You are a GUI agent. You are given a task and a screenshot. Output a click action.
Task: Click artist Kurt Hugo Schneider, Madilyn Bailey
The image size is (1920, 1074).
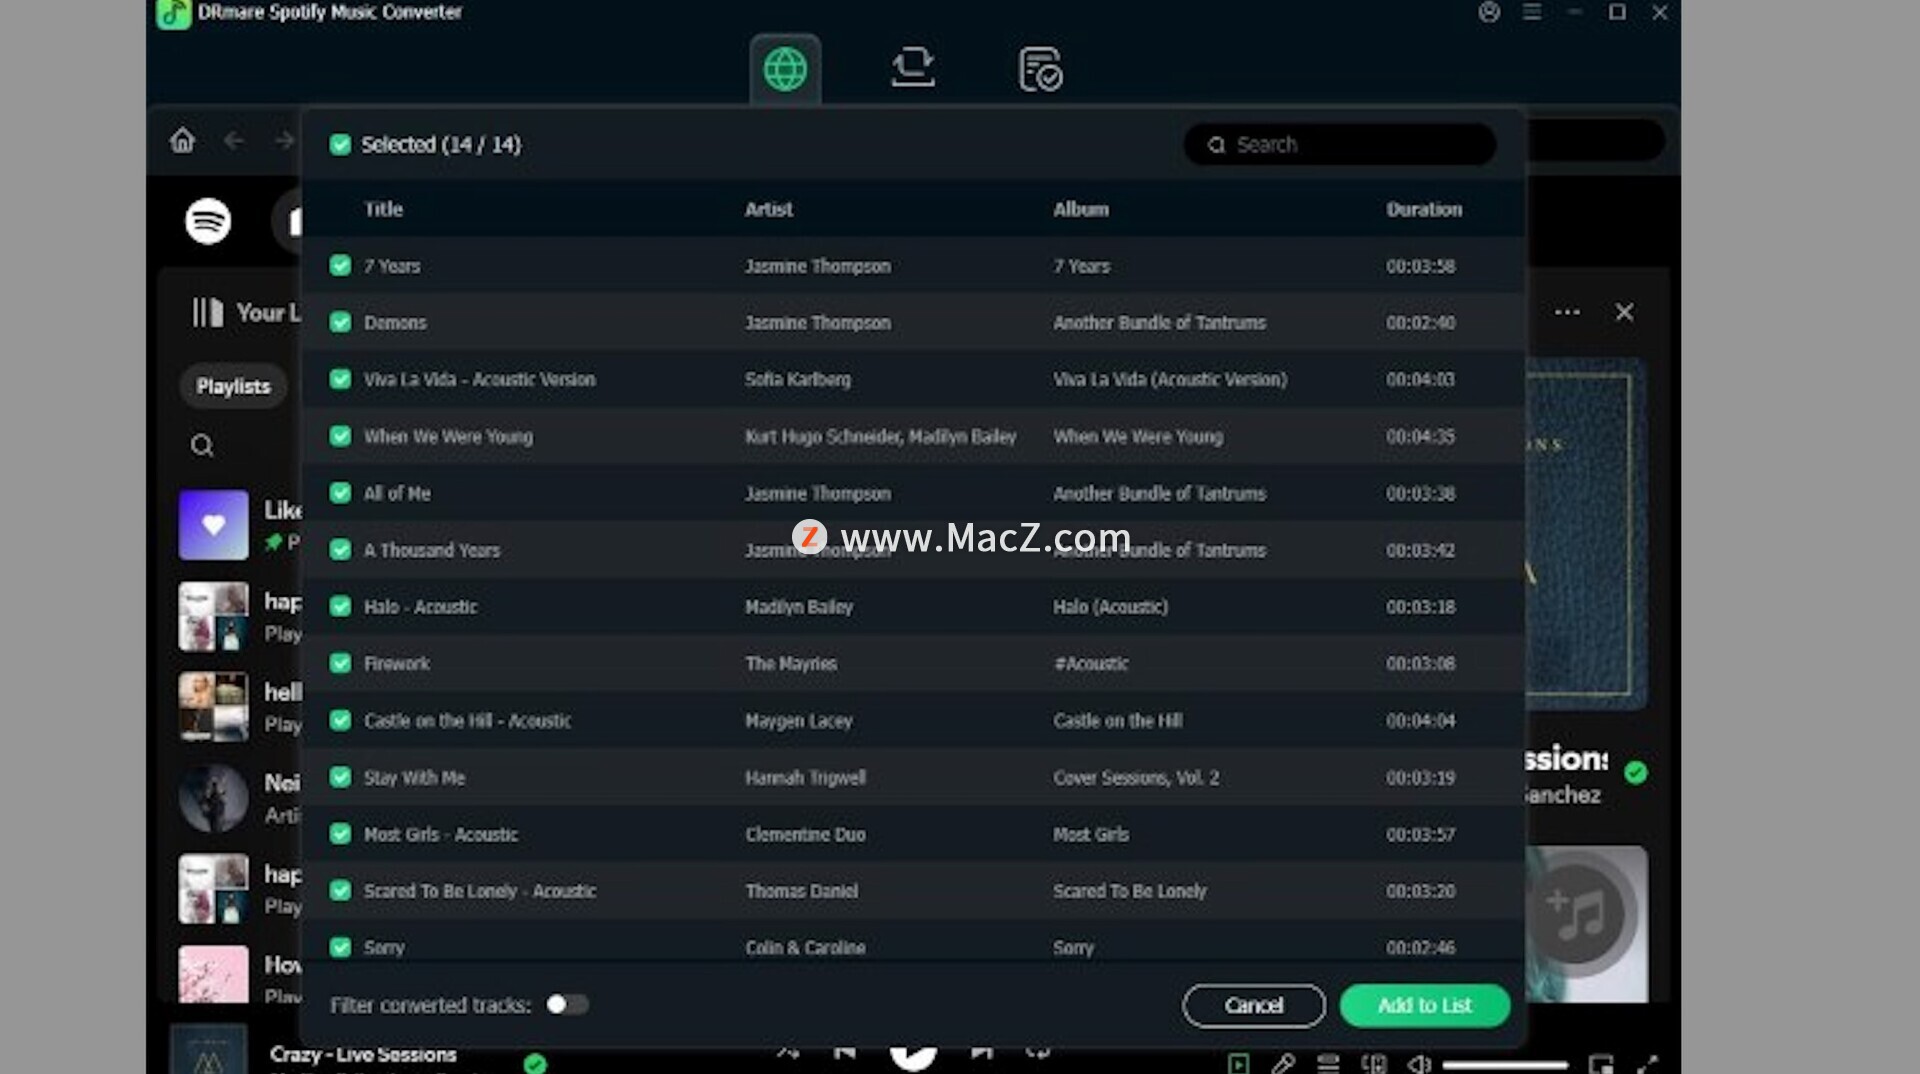click(x=880, y=436)
